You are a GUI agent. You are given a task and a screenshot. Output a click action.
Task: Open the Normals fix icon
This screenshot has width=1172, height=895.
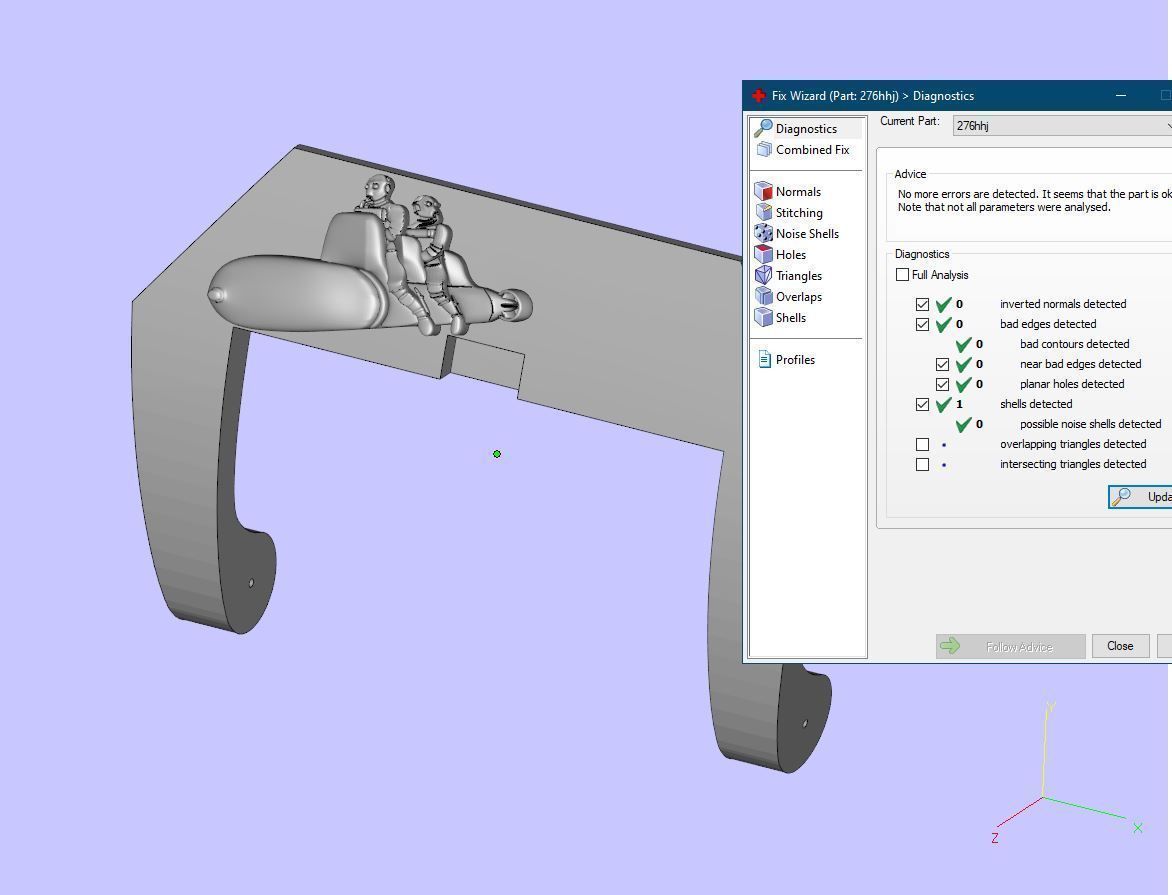click(763, 191)
